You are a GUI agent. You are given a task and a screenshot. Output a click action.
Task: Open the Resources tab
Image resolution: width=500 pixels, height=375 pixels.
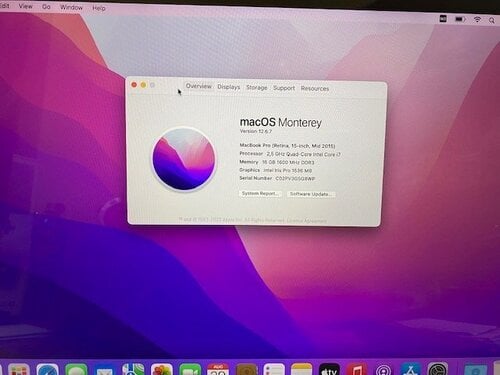point(315,89)
